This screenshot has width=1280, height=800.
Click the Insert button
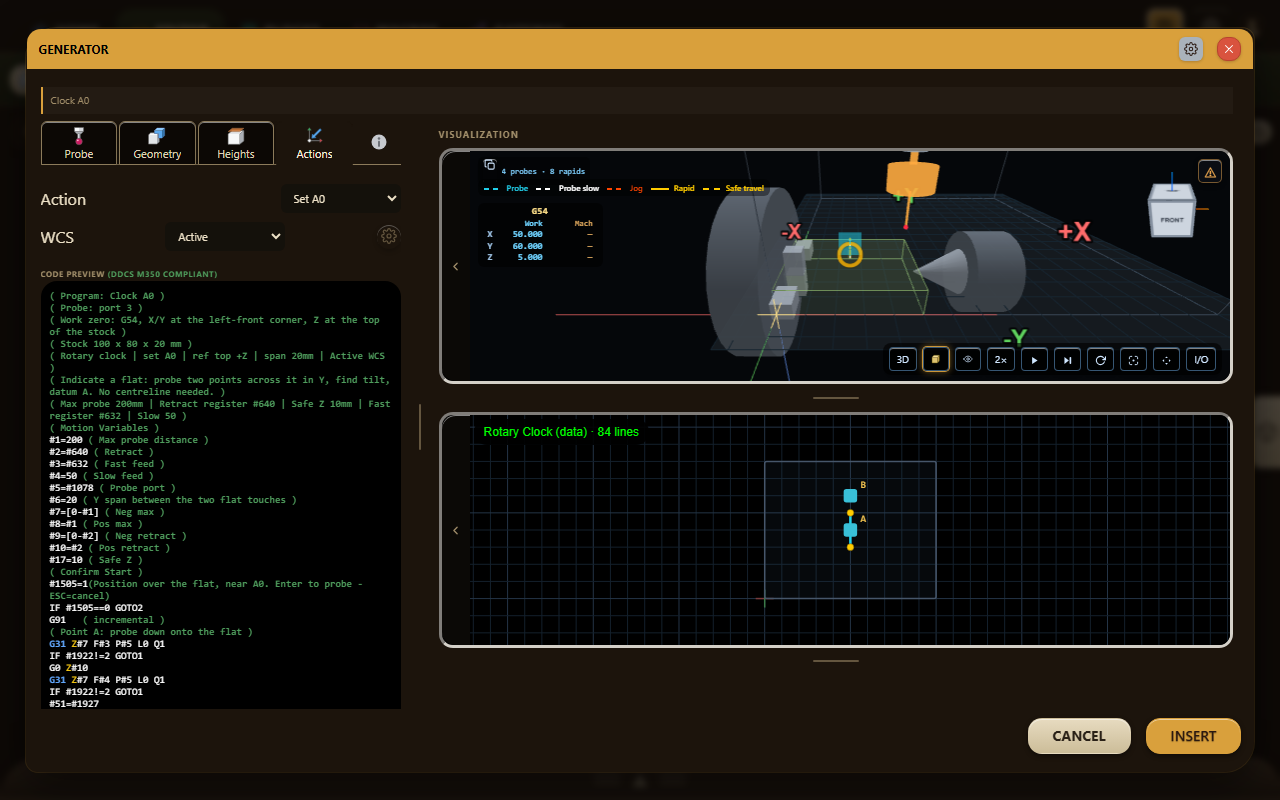[1193, 736]
